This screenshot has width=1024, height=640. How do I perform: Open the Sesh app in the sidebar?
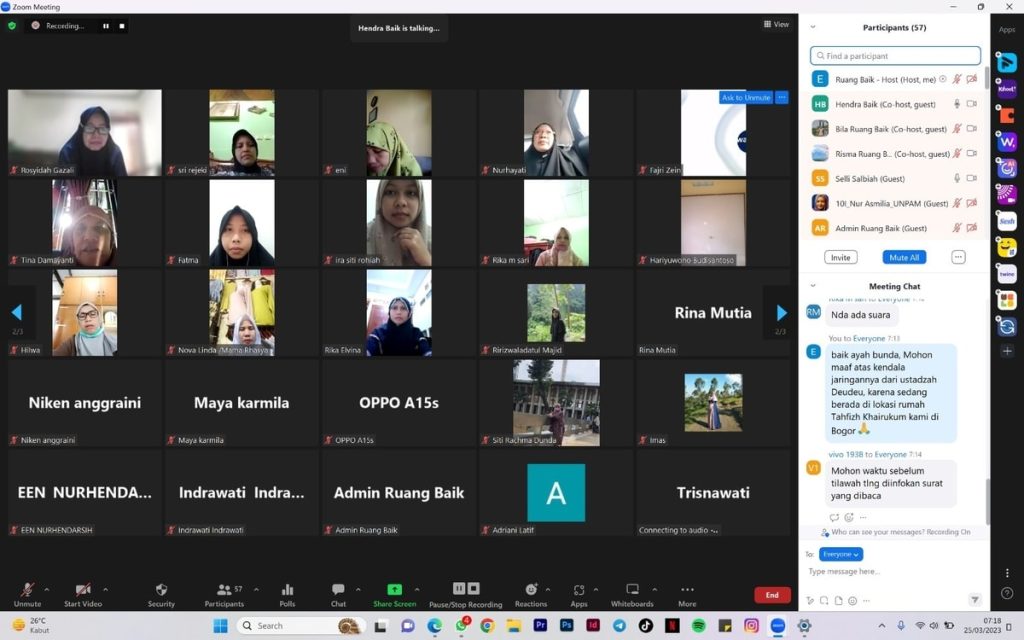[x=1007, y=221]
